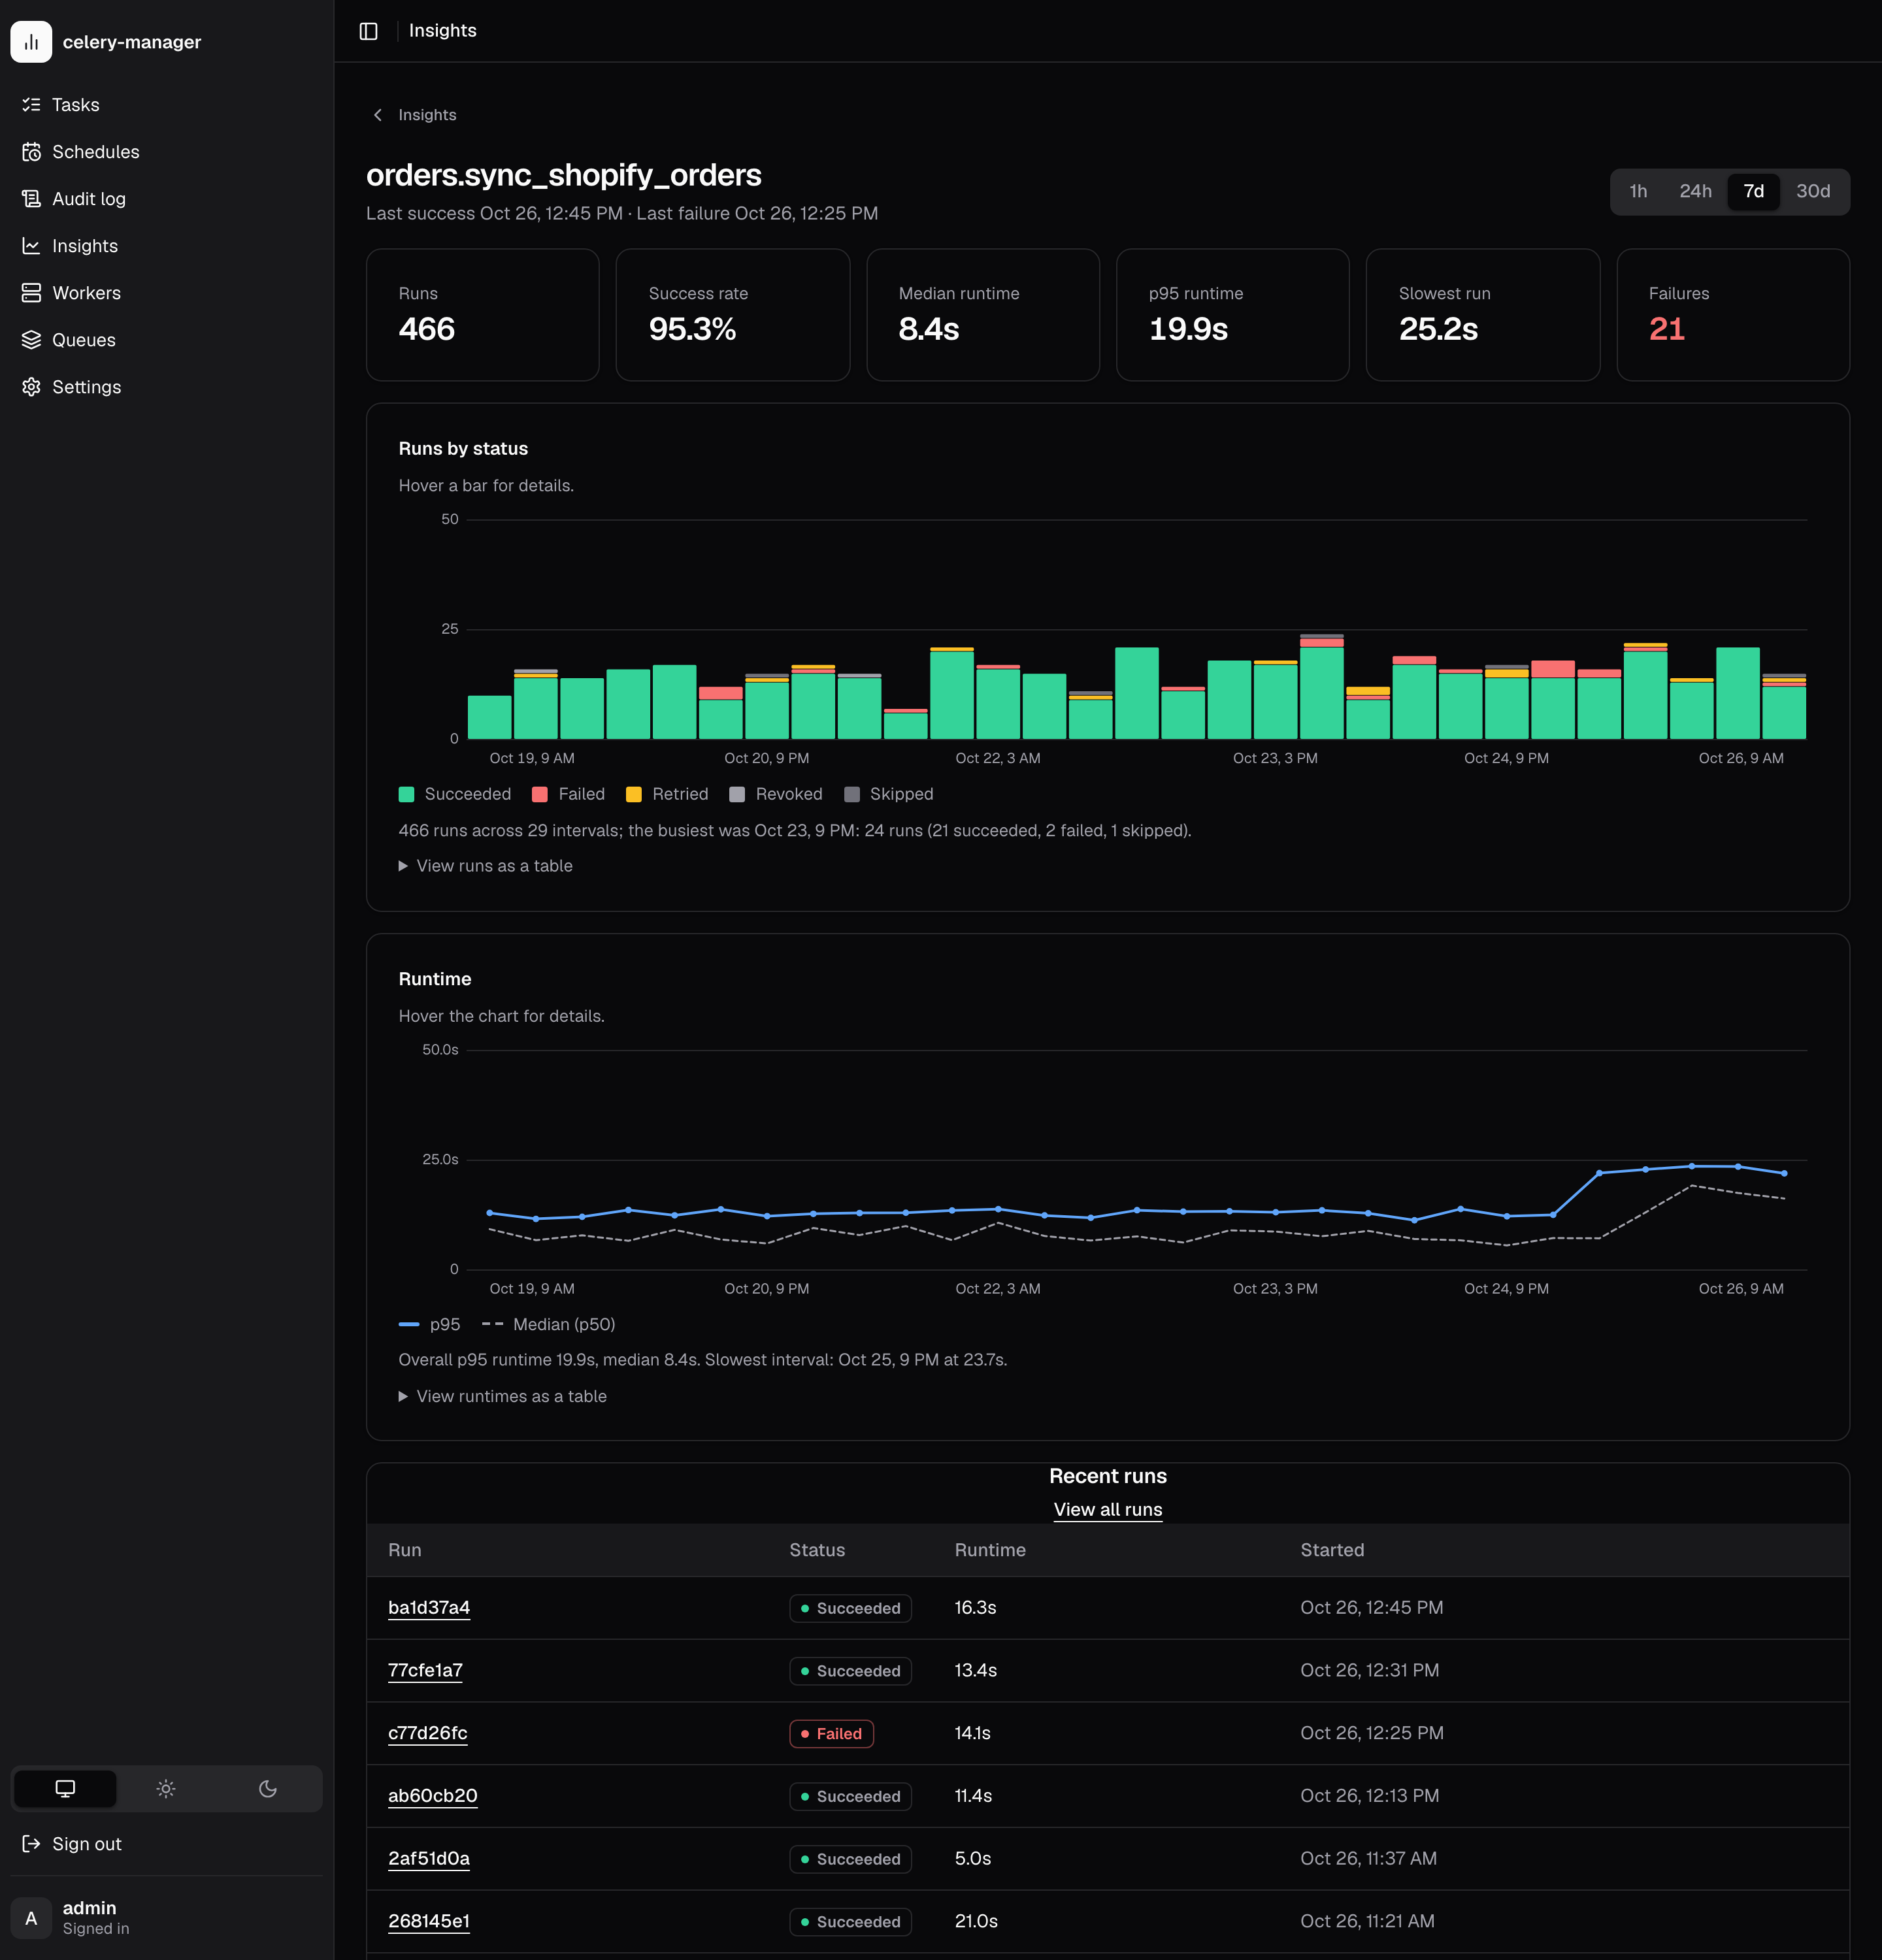Open Settings from the sidebar
The height and width of the screenshot is (1960, 1882).
(x=166, y=387)
